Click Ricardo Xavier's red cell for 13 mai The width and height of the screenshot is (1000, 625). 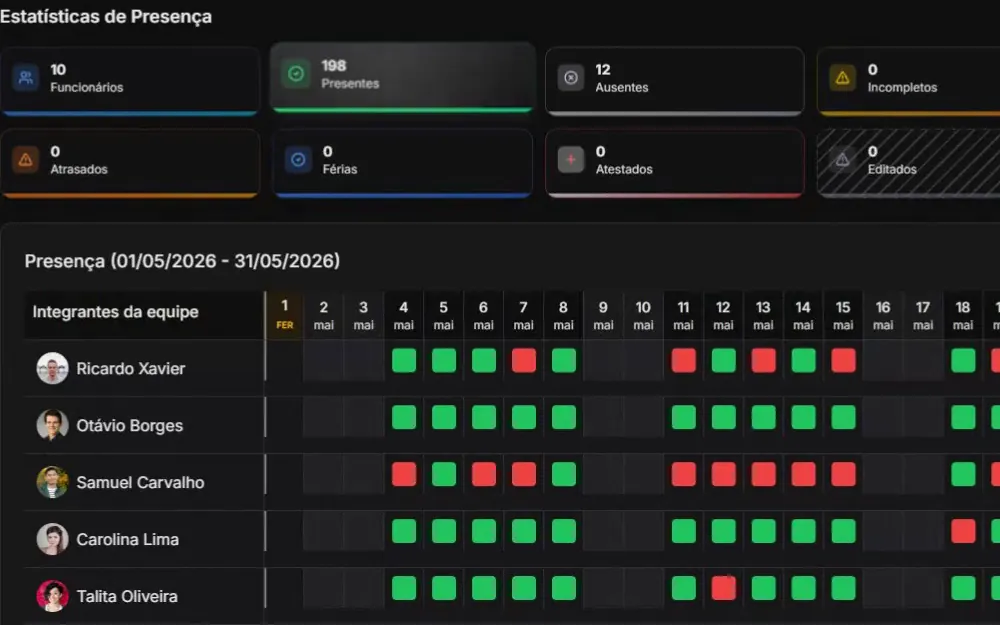763,360
